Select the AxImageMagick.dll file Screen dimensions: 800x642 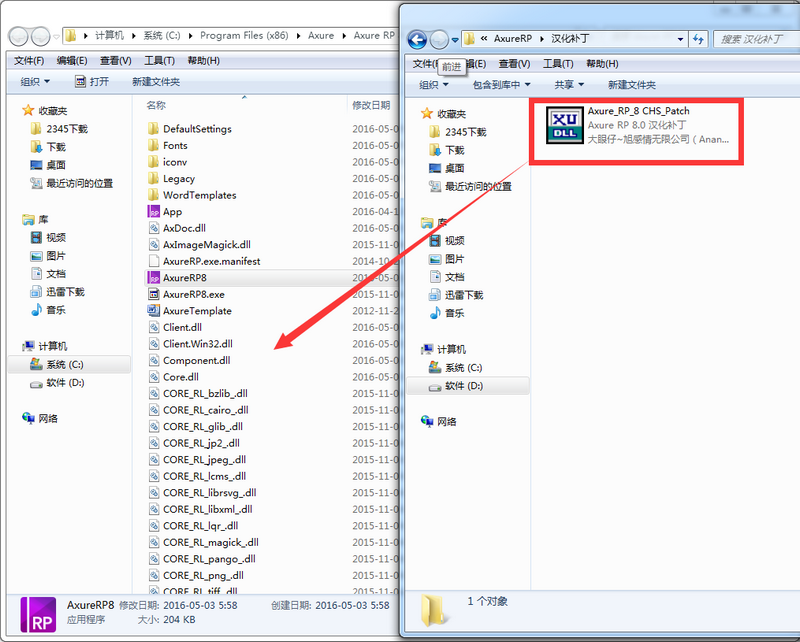point(207,244)
